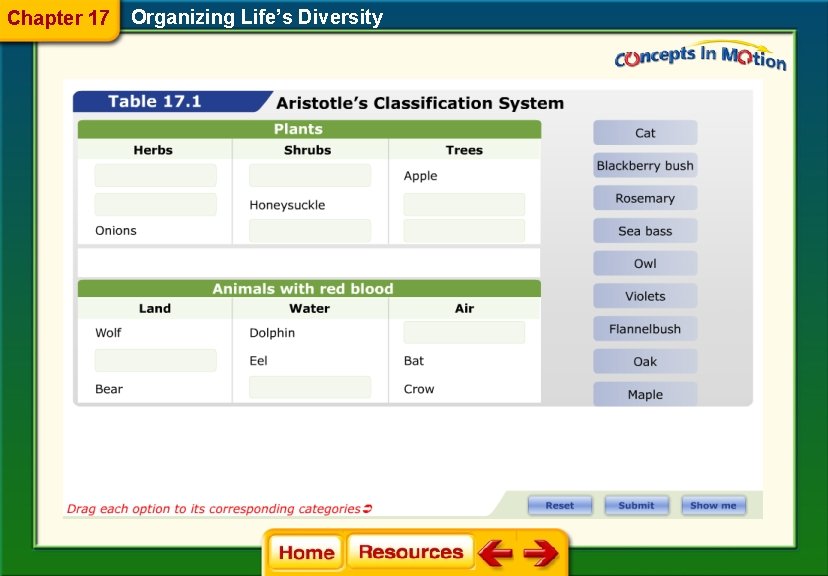Click the green Plants section header

[309, 129]
